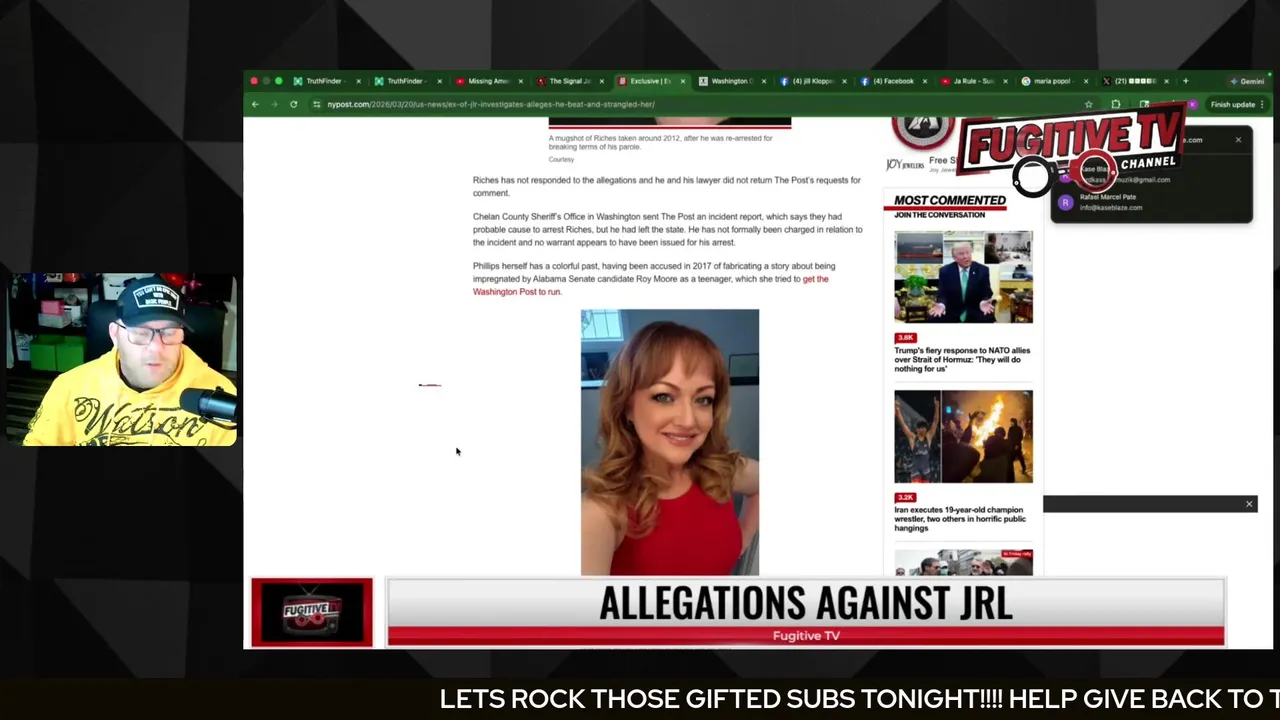This screenshot has height=720, width=1280.
Task: Close the Washington tab
Action: [764, 81]
